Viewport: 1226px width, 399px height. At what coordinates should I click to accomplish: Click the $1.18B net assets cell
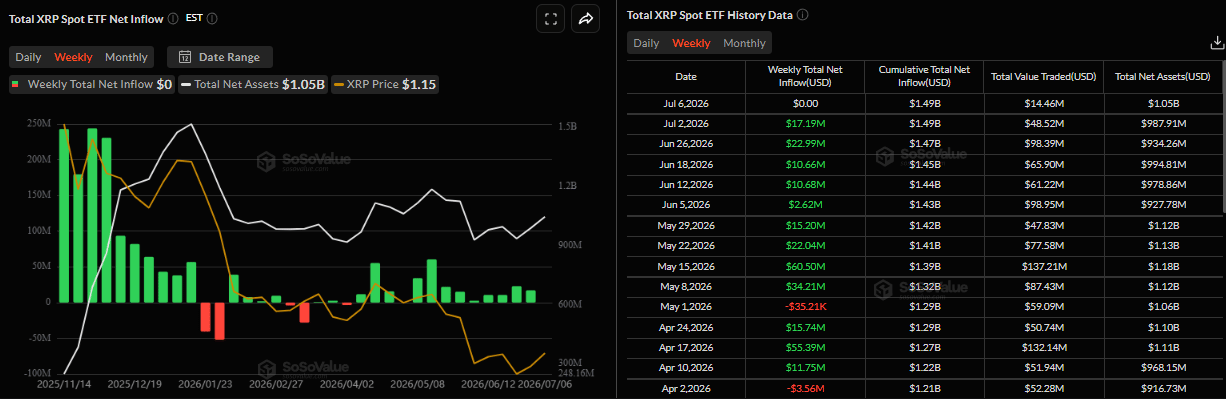pos(1162,267)
